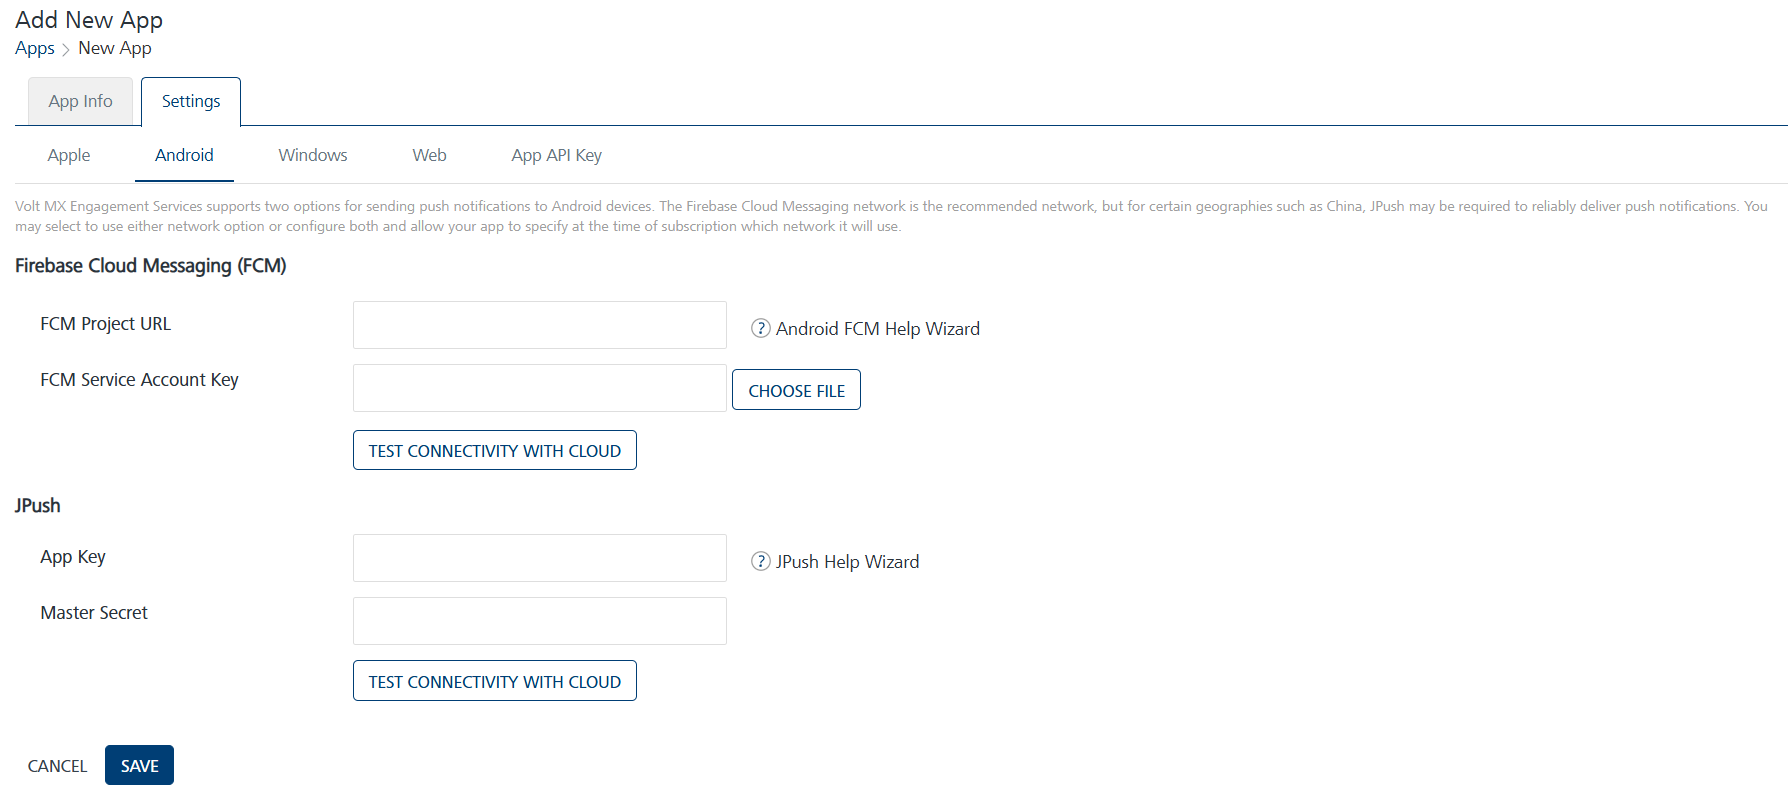Open the App API Key tab

point(556,155)
